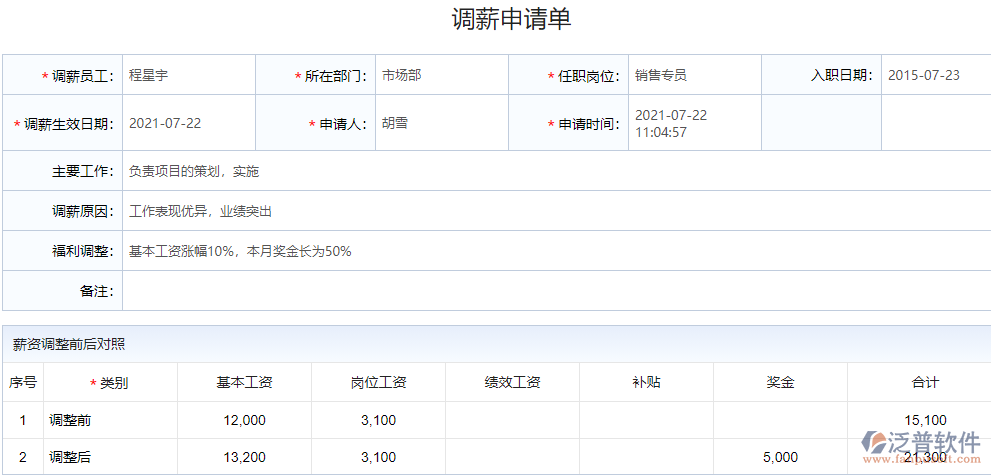Select the 任职岗位 field showing 销售专员
The height and width of the screenshot is (475, 991).
pos(694,75)
